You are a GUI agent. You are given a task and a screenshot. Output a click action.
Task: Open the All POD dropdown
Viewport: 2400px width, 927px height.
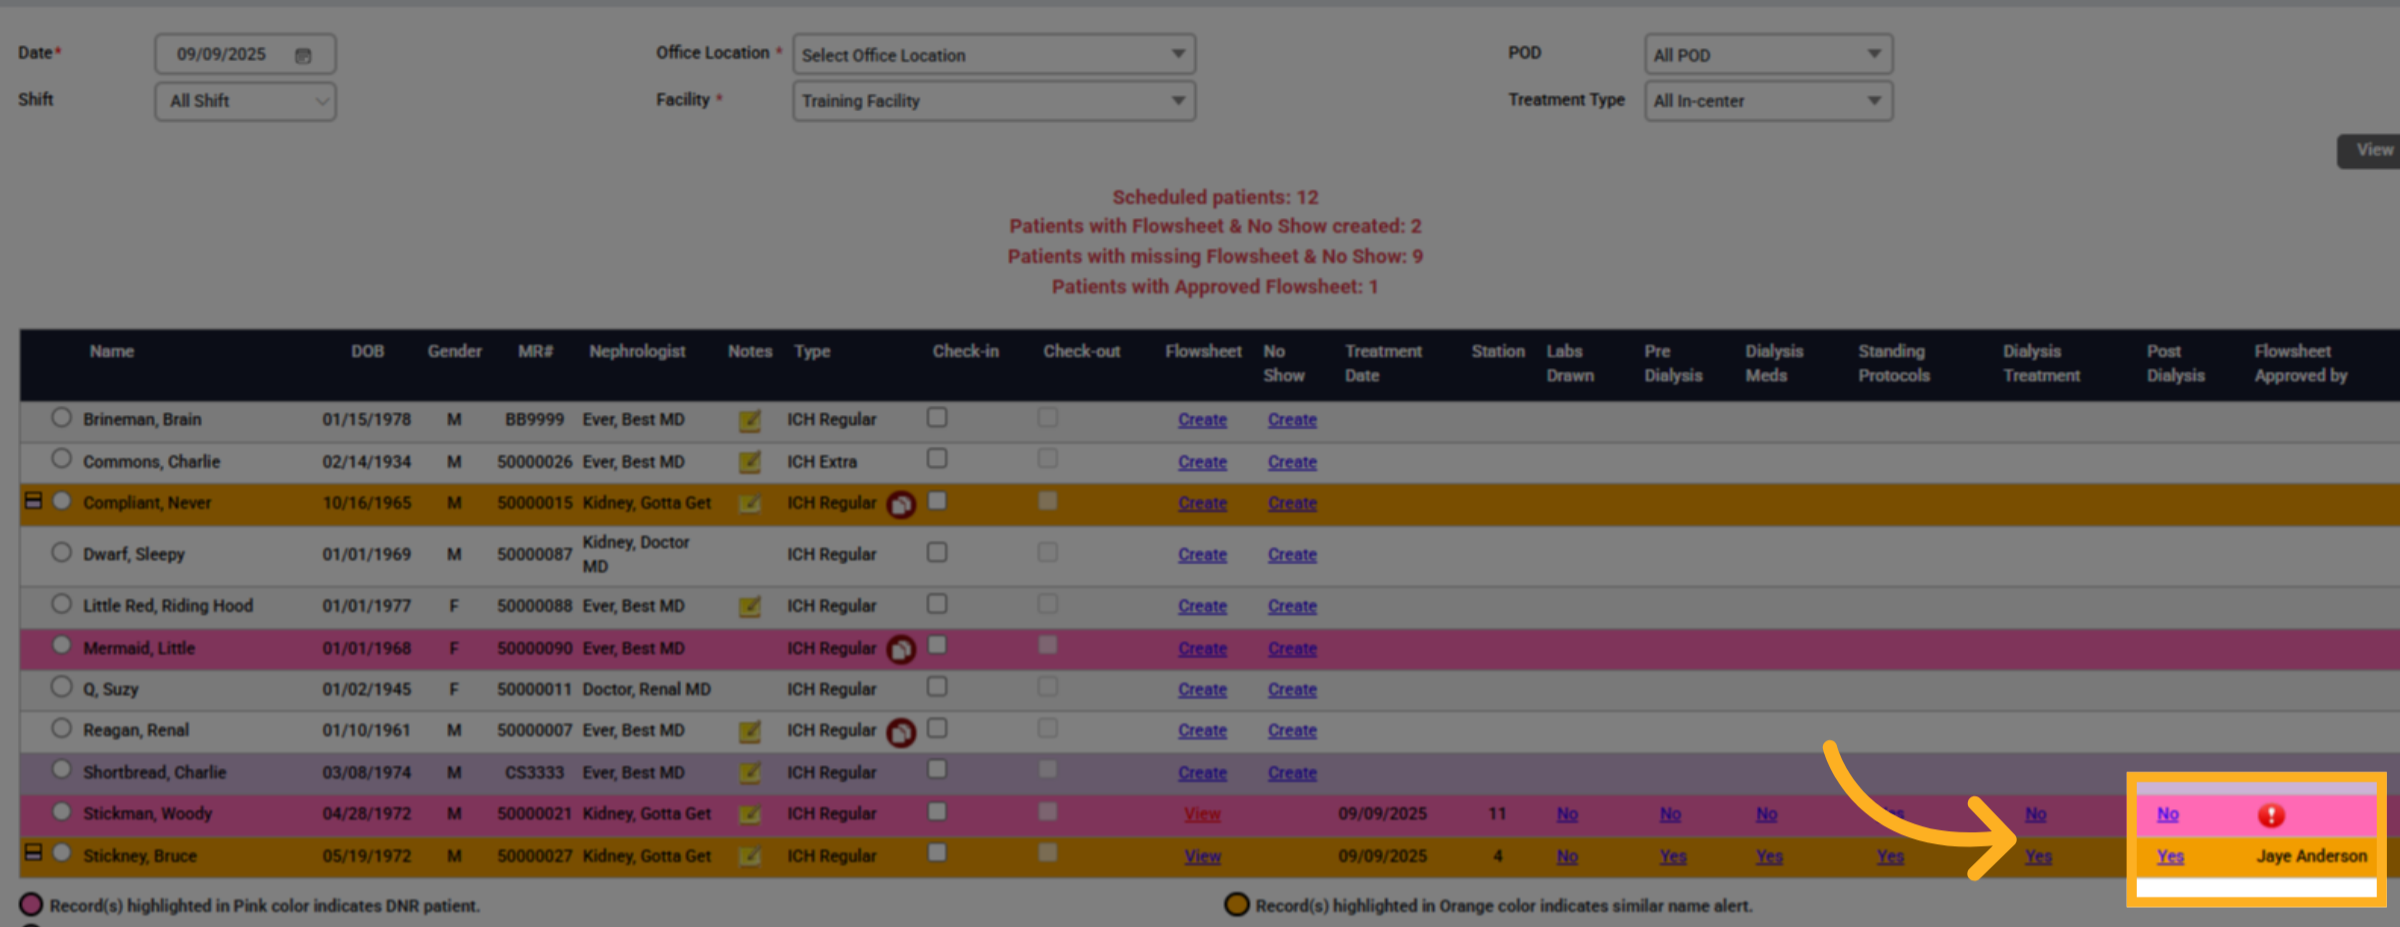[x=1768, y=54]
